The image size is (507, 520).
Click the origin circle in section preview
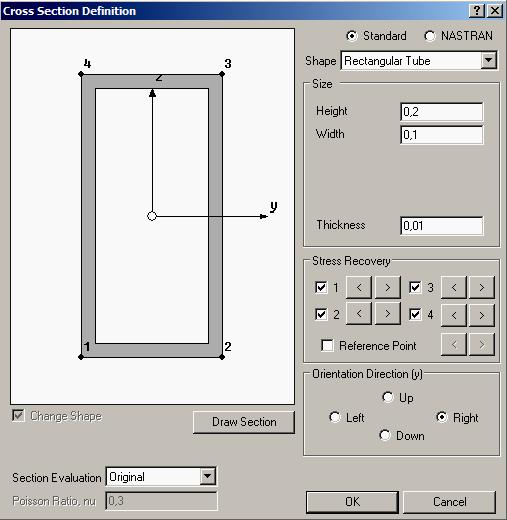(152, 216)
